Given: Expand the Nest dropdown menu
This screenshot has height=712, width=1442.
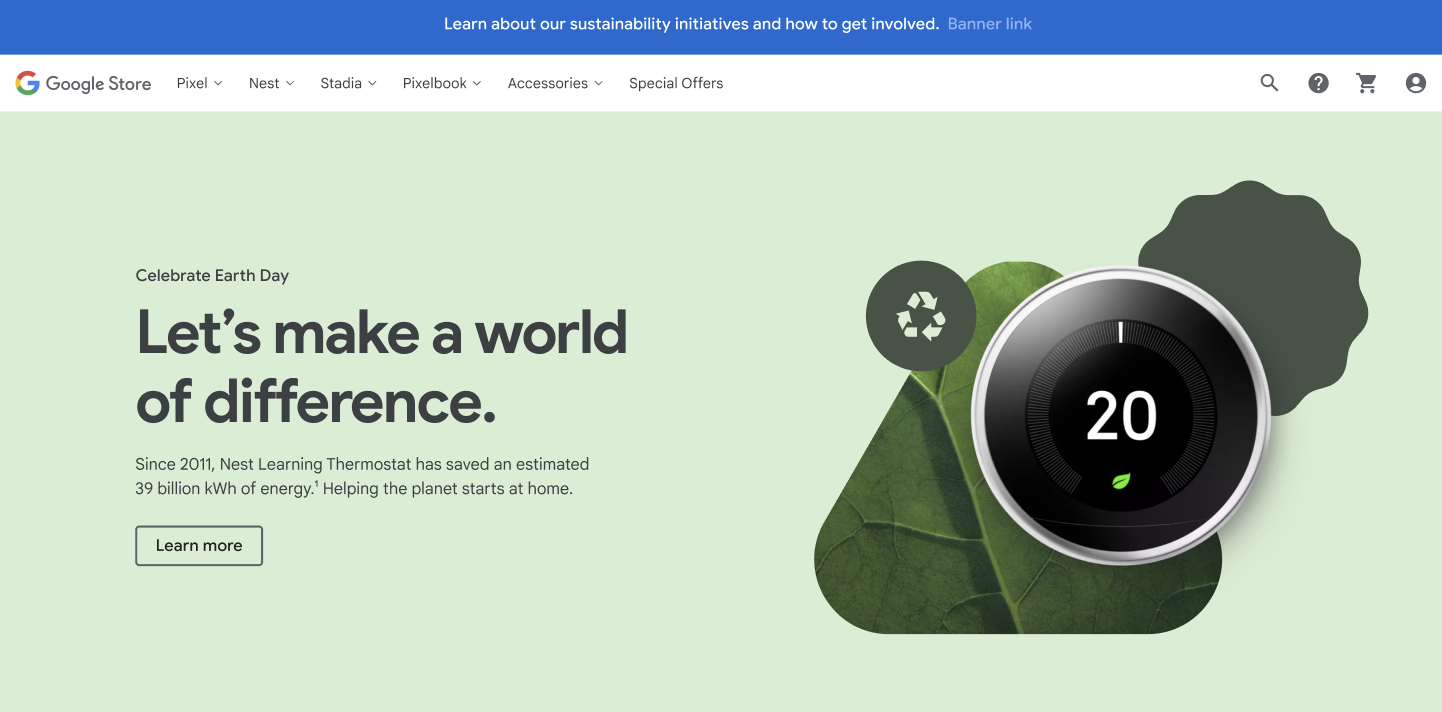Looking at the screenshot, I should (272, 83).
